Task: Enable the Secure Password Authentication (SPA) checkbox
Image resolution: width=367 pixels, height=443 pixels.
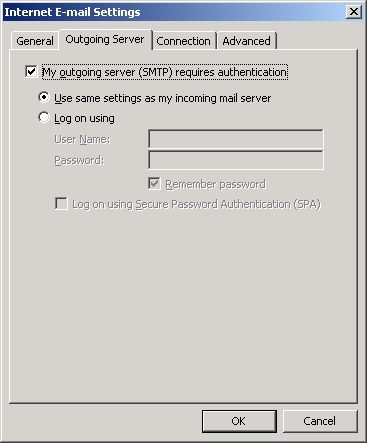Action: (x=61, y=204)
